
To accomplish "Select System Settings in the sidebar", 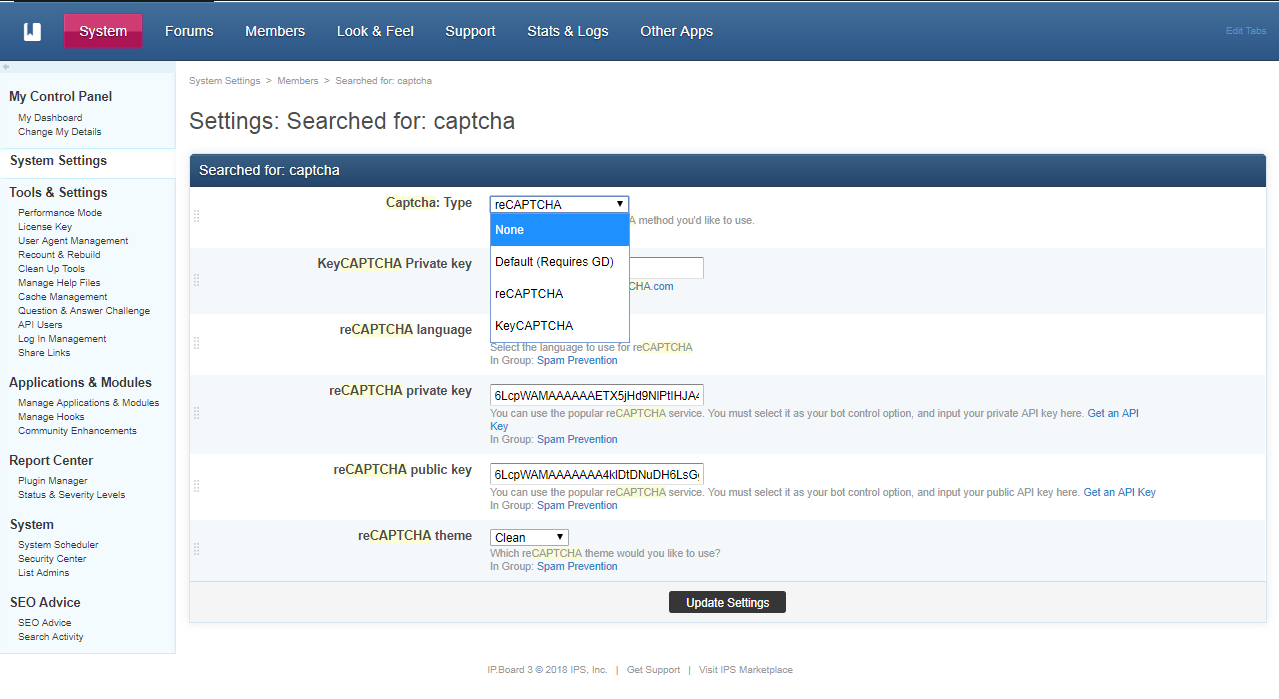I will click(58, 161).
